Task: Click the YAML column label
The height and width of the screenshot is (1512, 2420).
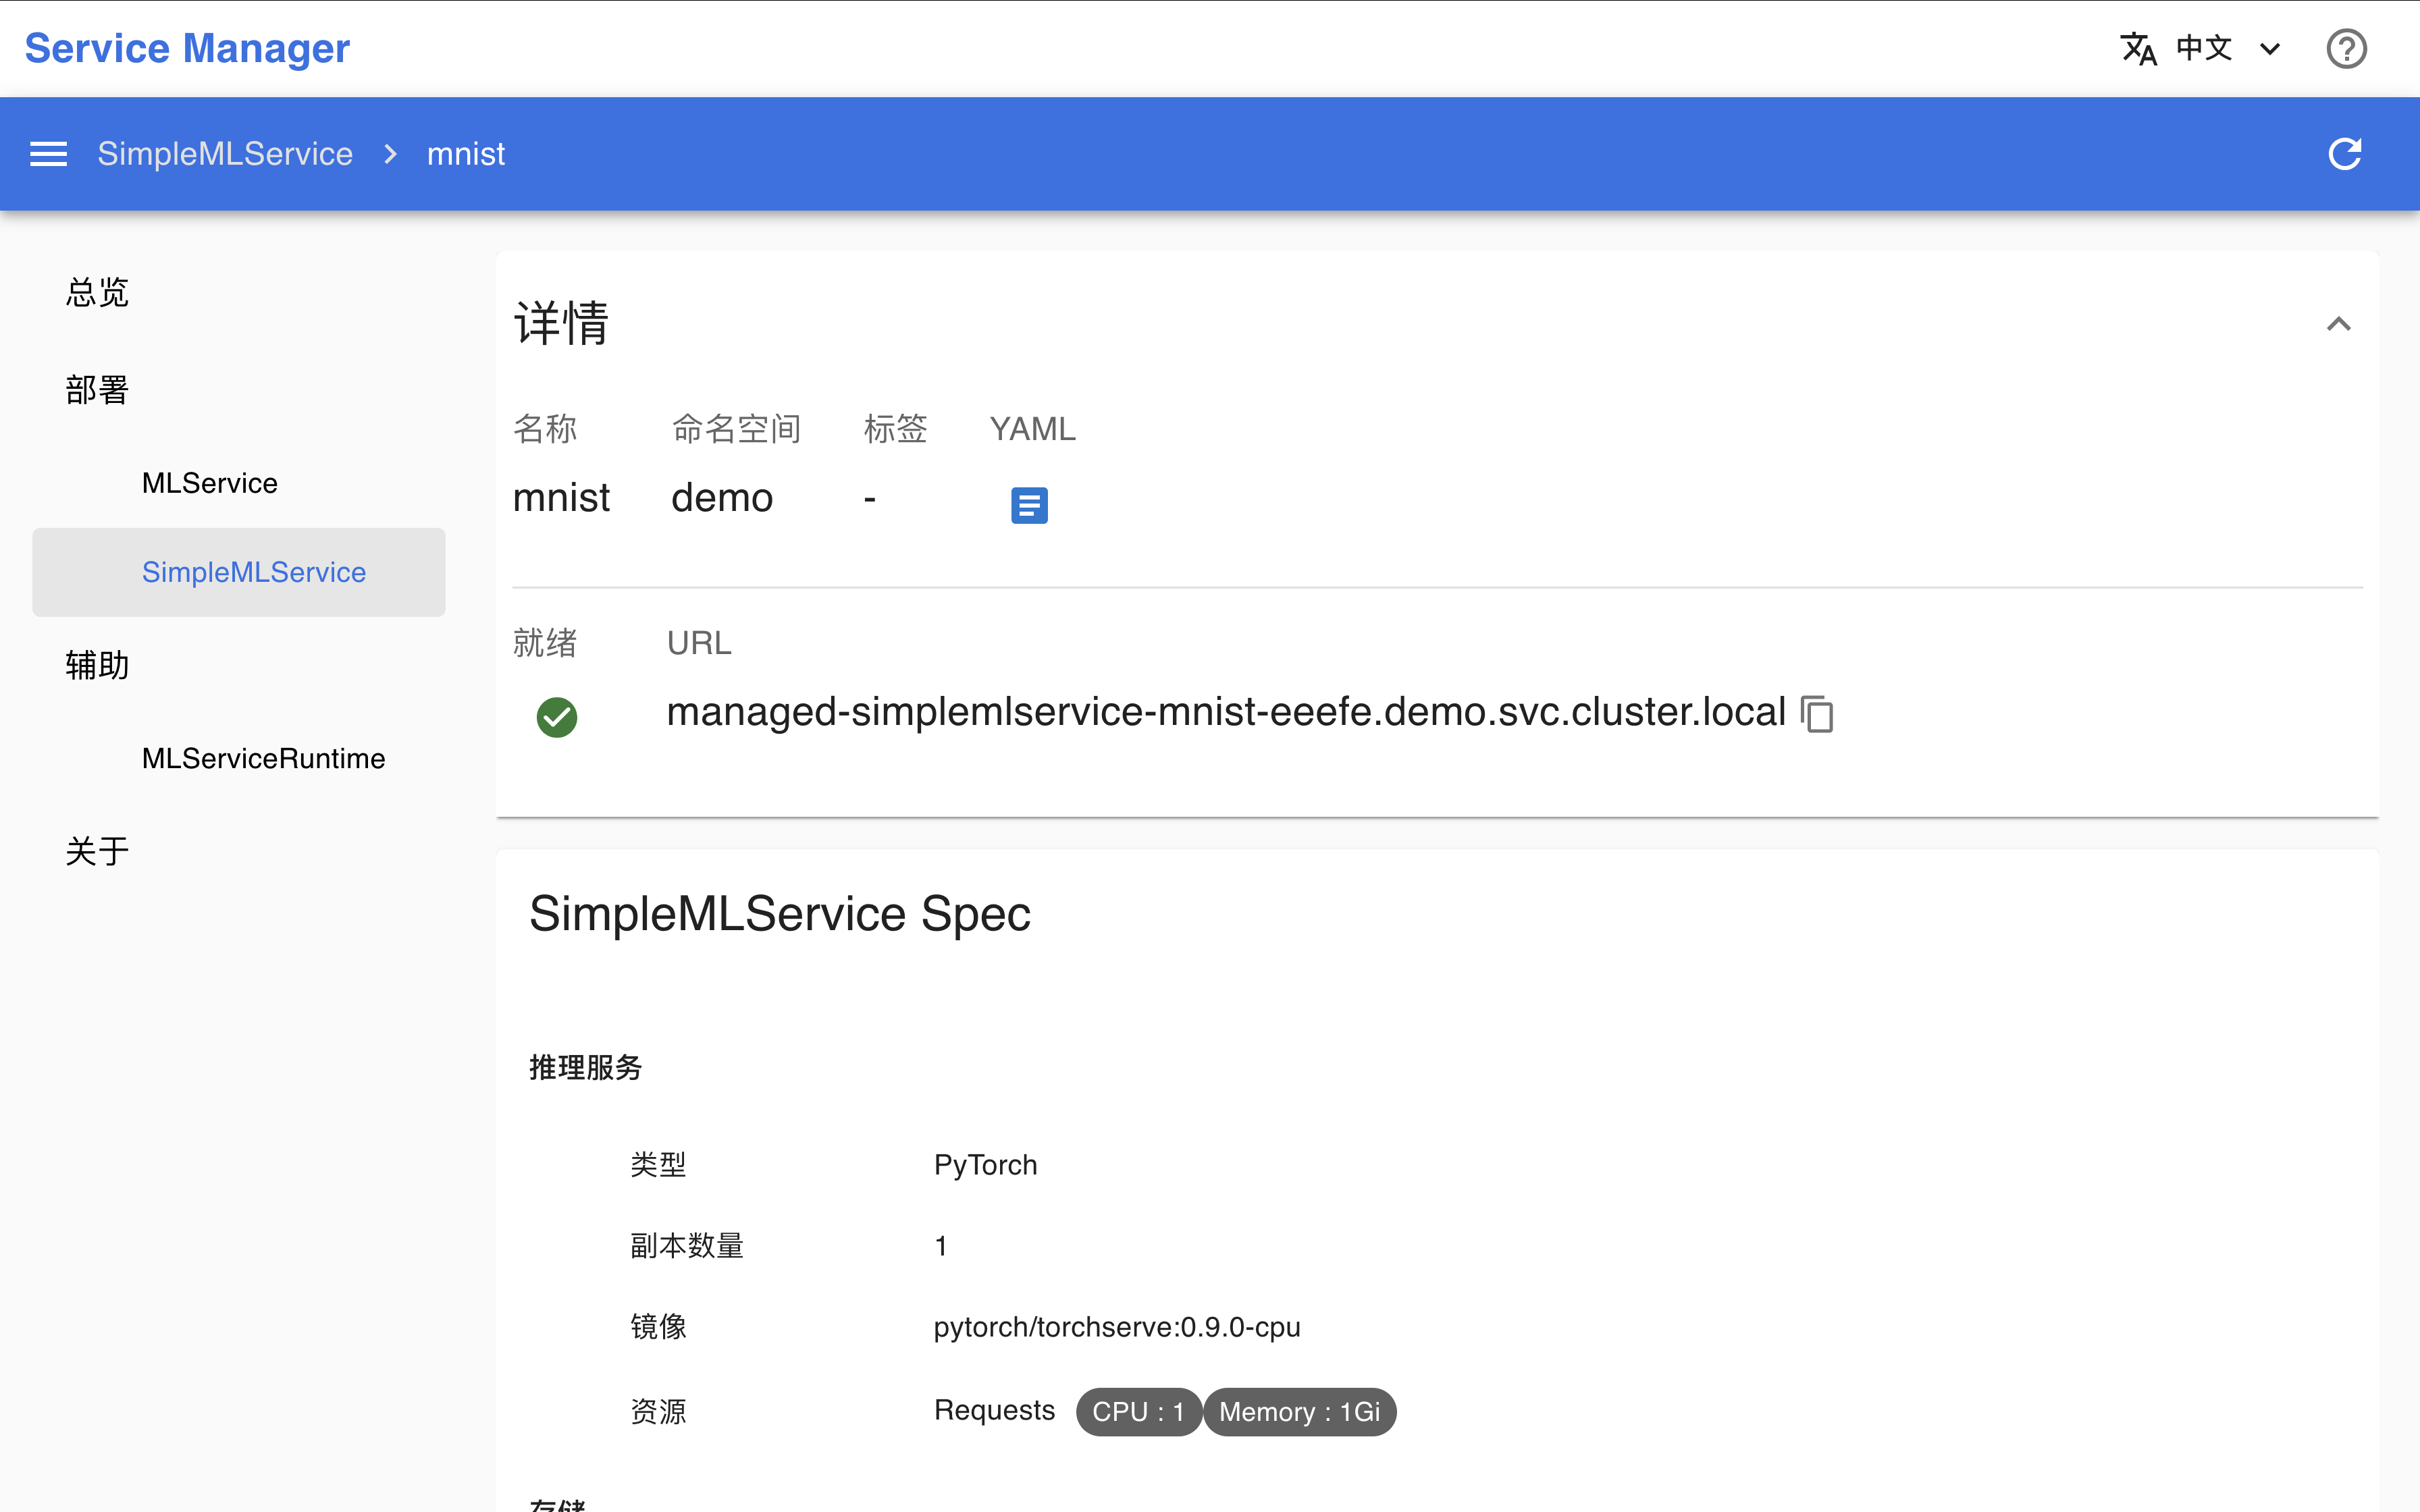Action: (x=1033, y=429)
